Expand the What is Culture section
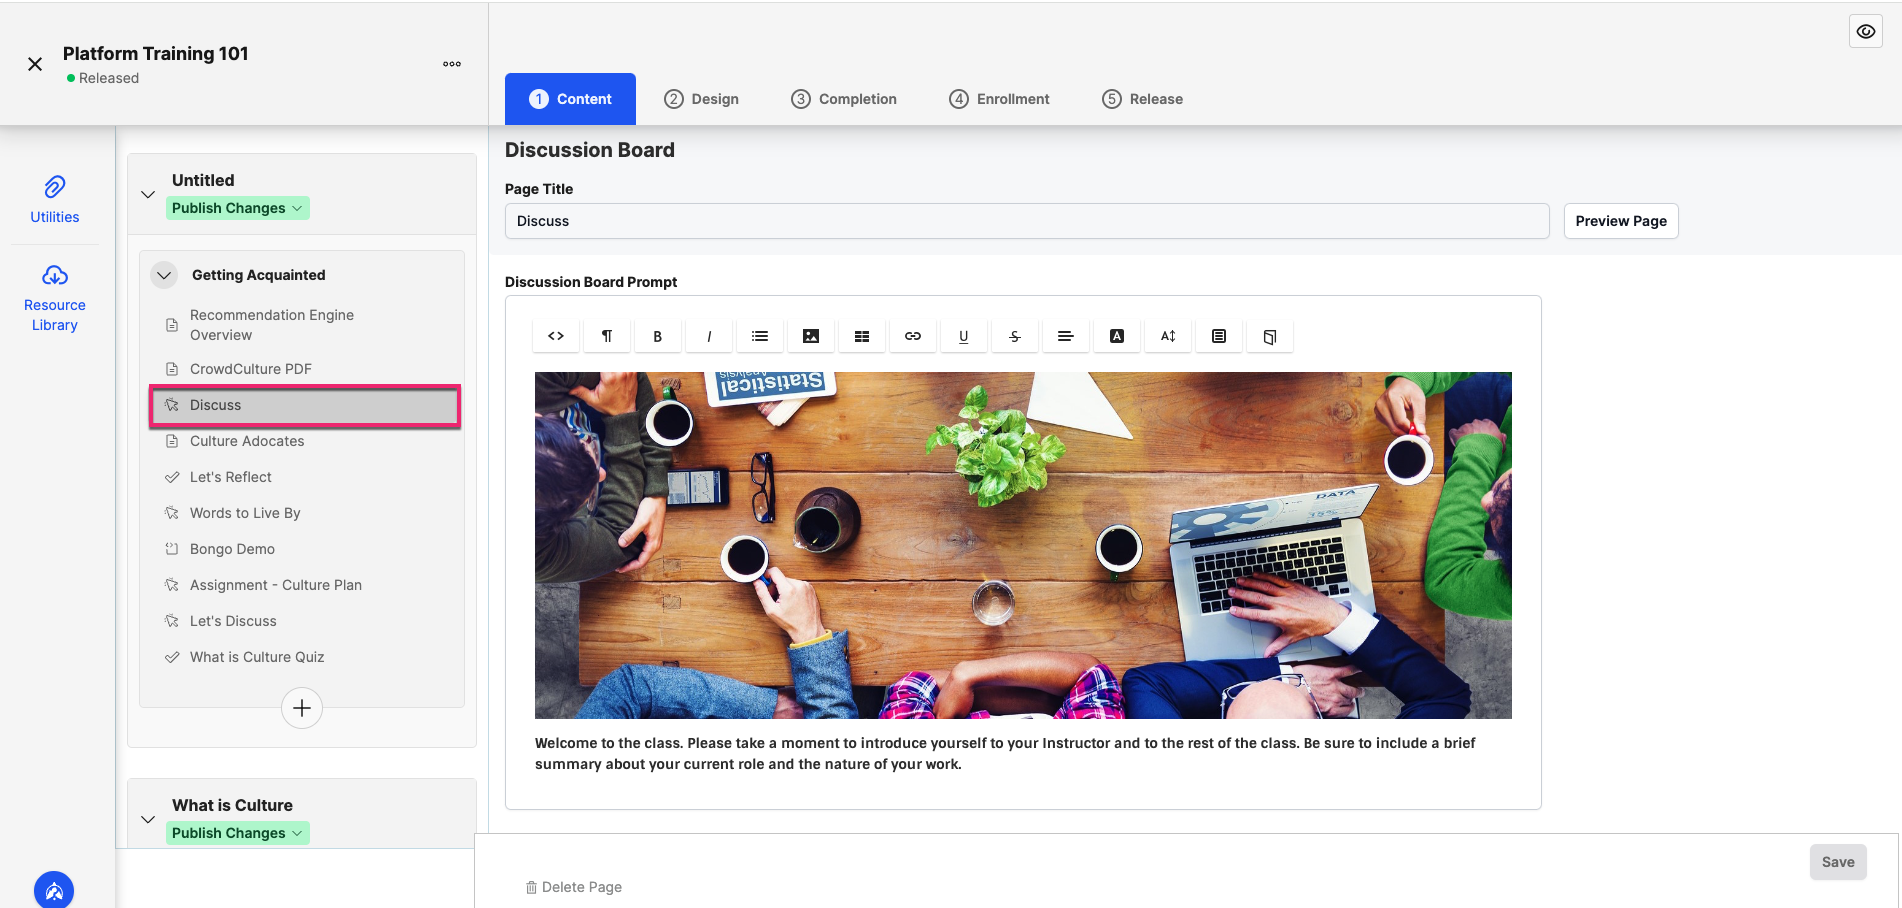This screenshot has height=908, width=1902. click(x=148, y=818)
